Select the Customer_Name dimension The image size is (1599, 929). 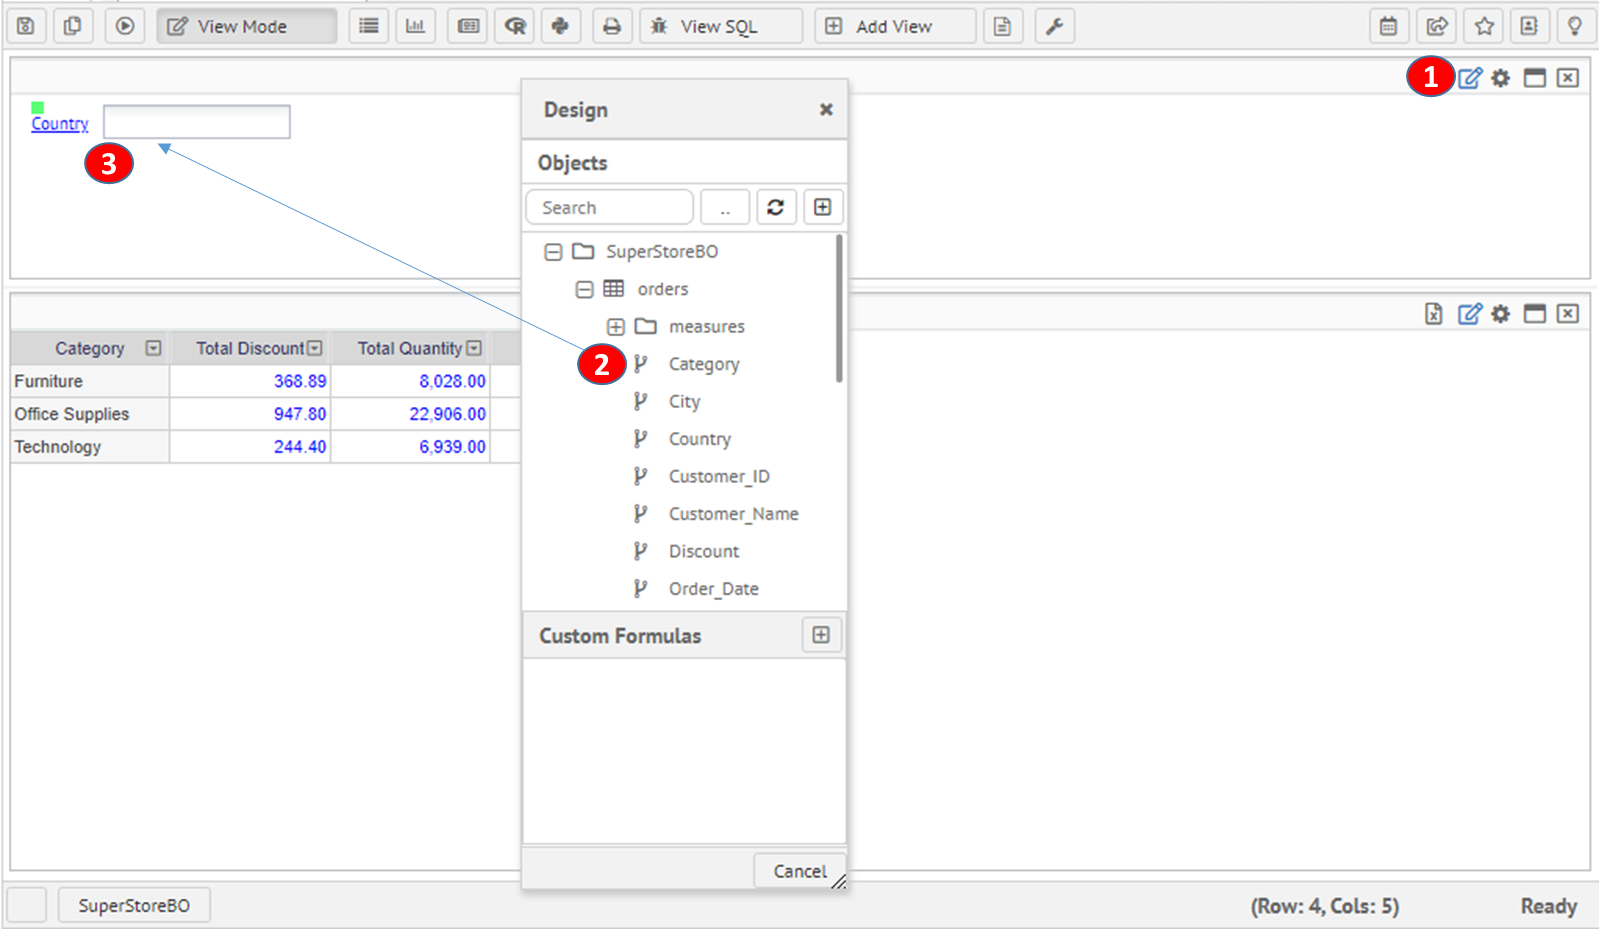pyautogui.click(x=733, y=514)
